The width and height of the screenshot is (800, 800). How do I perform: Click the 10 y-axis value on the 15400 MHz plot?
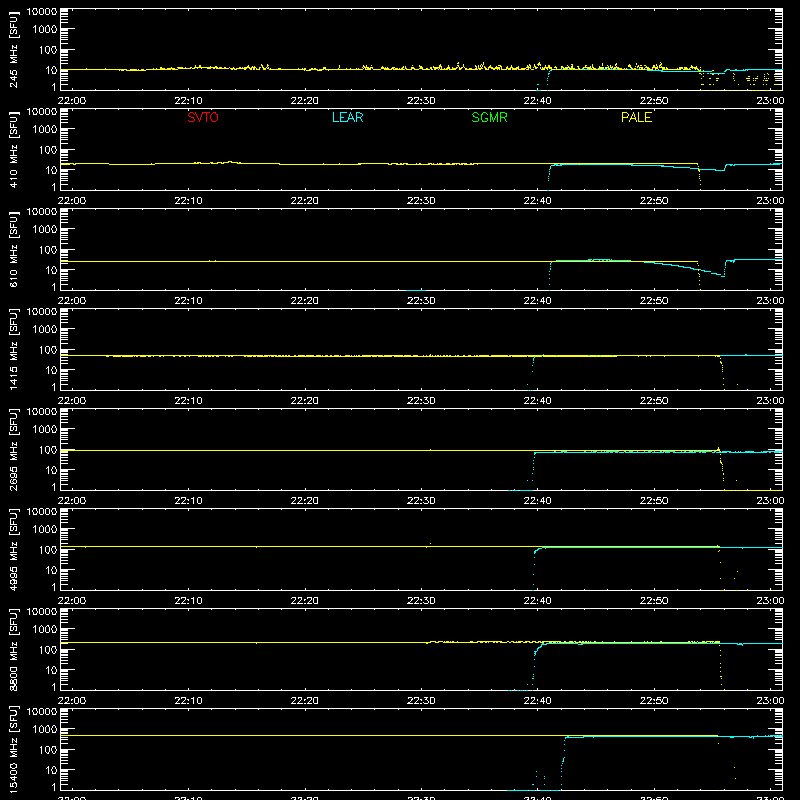(x=51, y=770)
